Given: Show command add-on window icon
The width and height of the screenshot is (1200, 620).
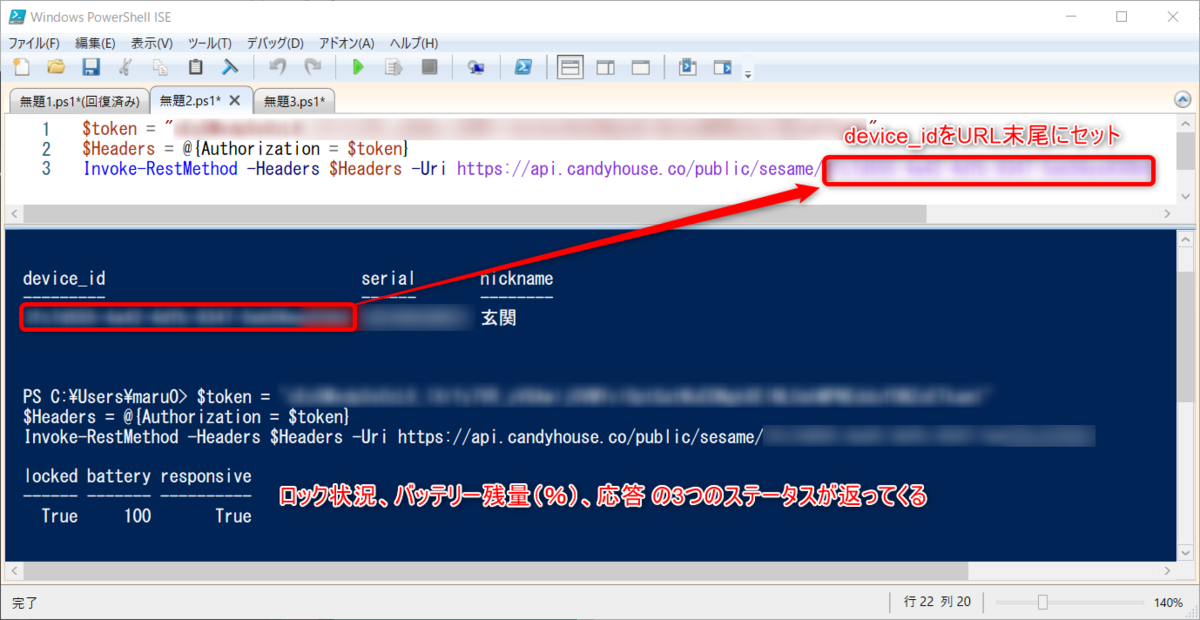Looking at the screenshot, I should coord(687,68).
